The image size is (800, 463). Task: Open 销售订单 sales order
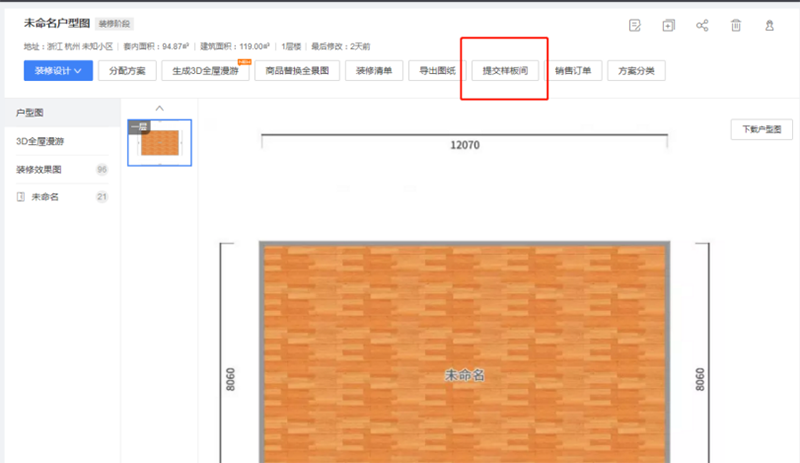coord(572,70)
